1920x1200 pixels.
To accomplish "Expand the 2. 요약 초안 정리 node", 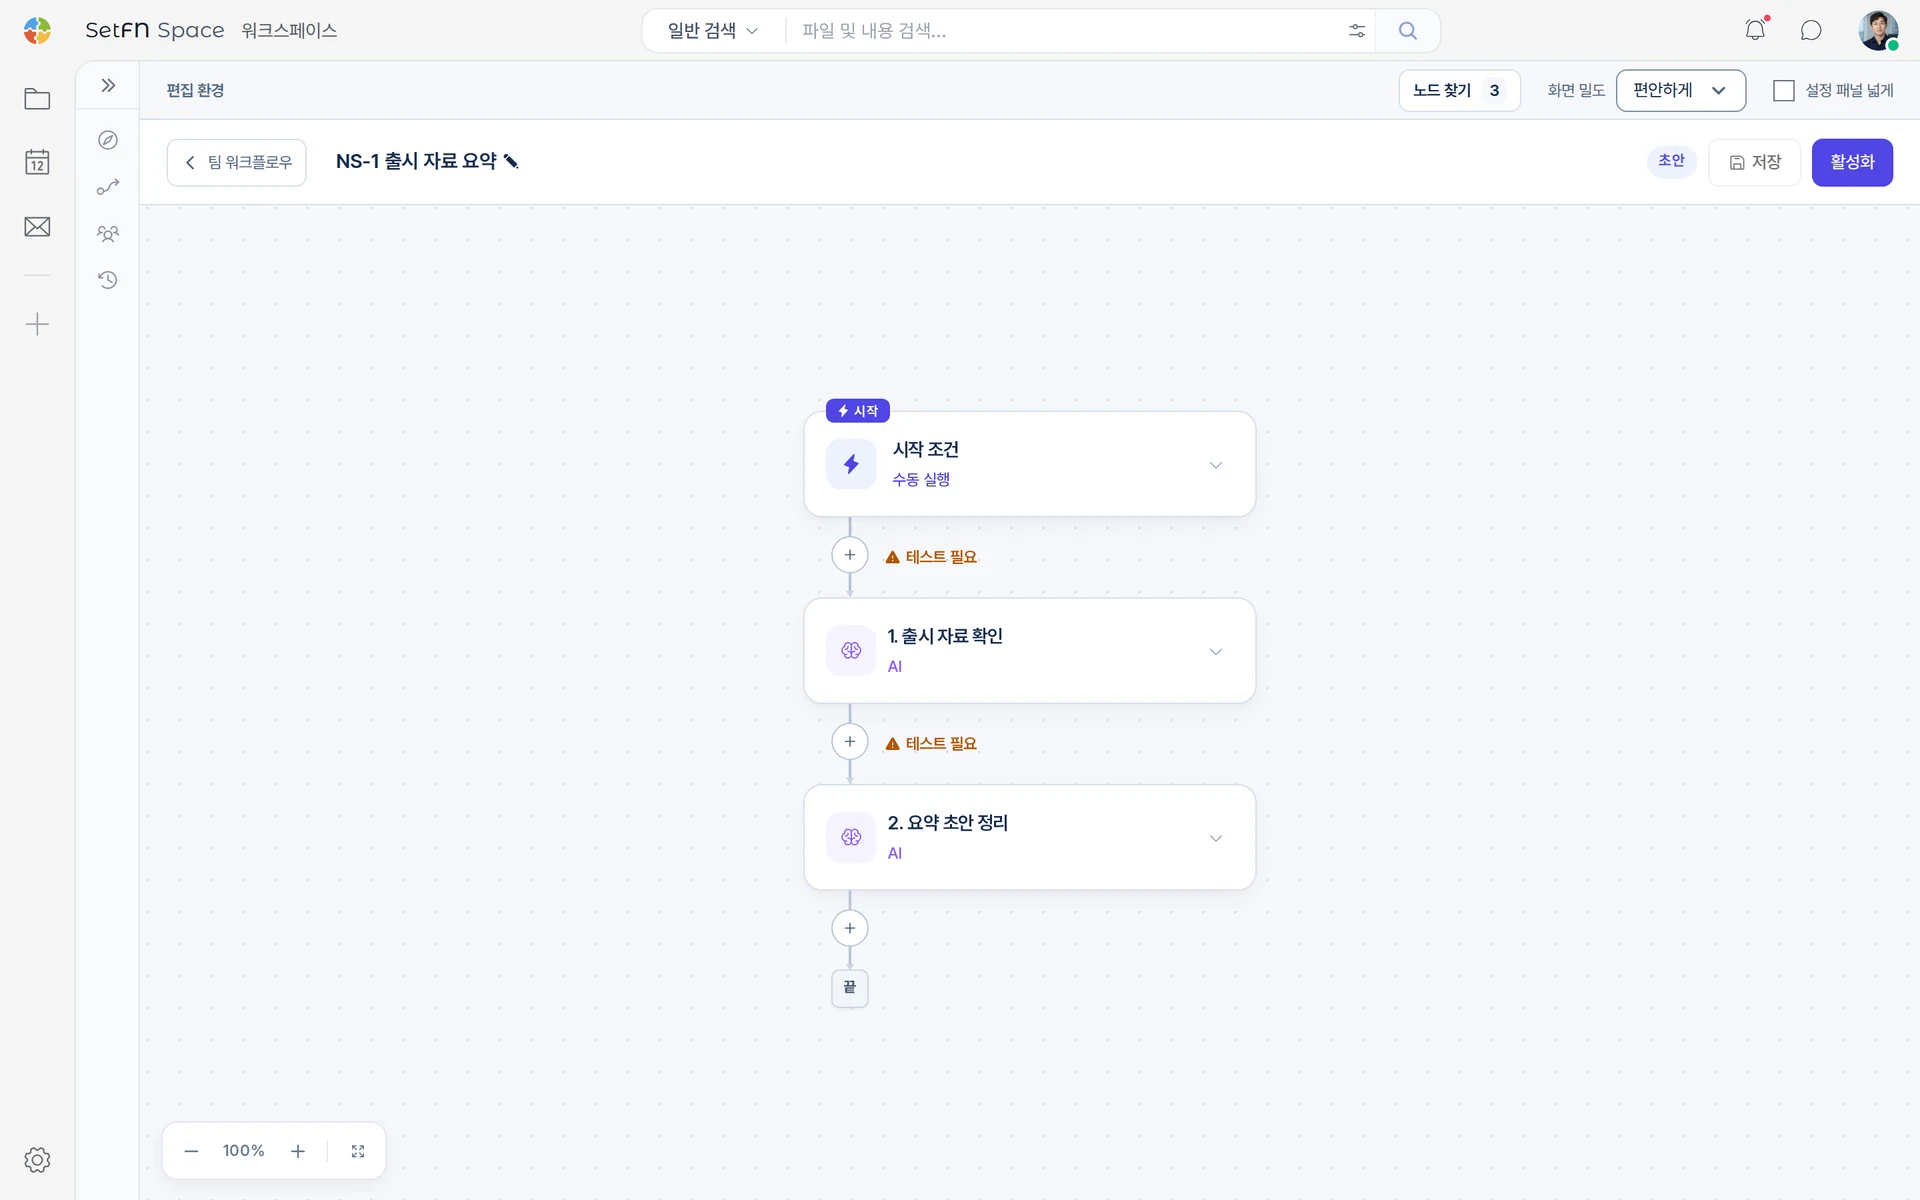I will [1216, 838].
